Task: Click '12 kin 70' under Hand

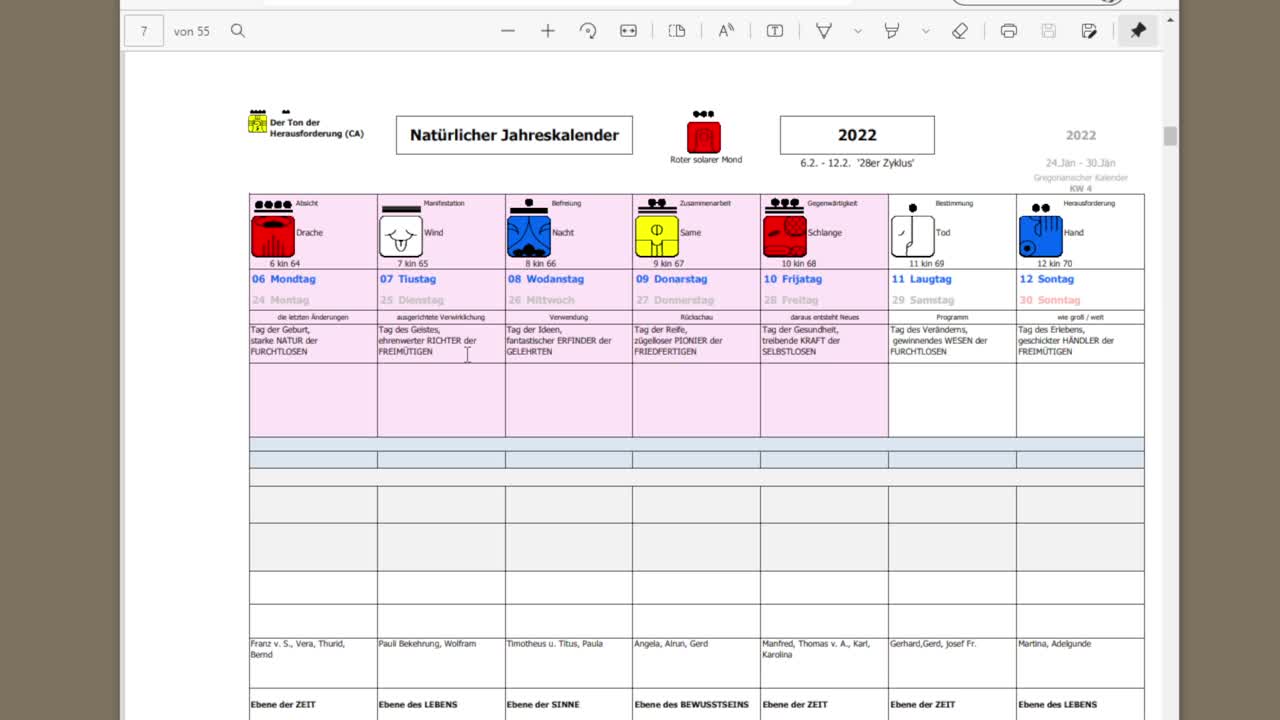Action: pos(1054,264)
